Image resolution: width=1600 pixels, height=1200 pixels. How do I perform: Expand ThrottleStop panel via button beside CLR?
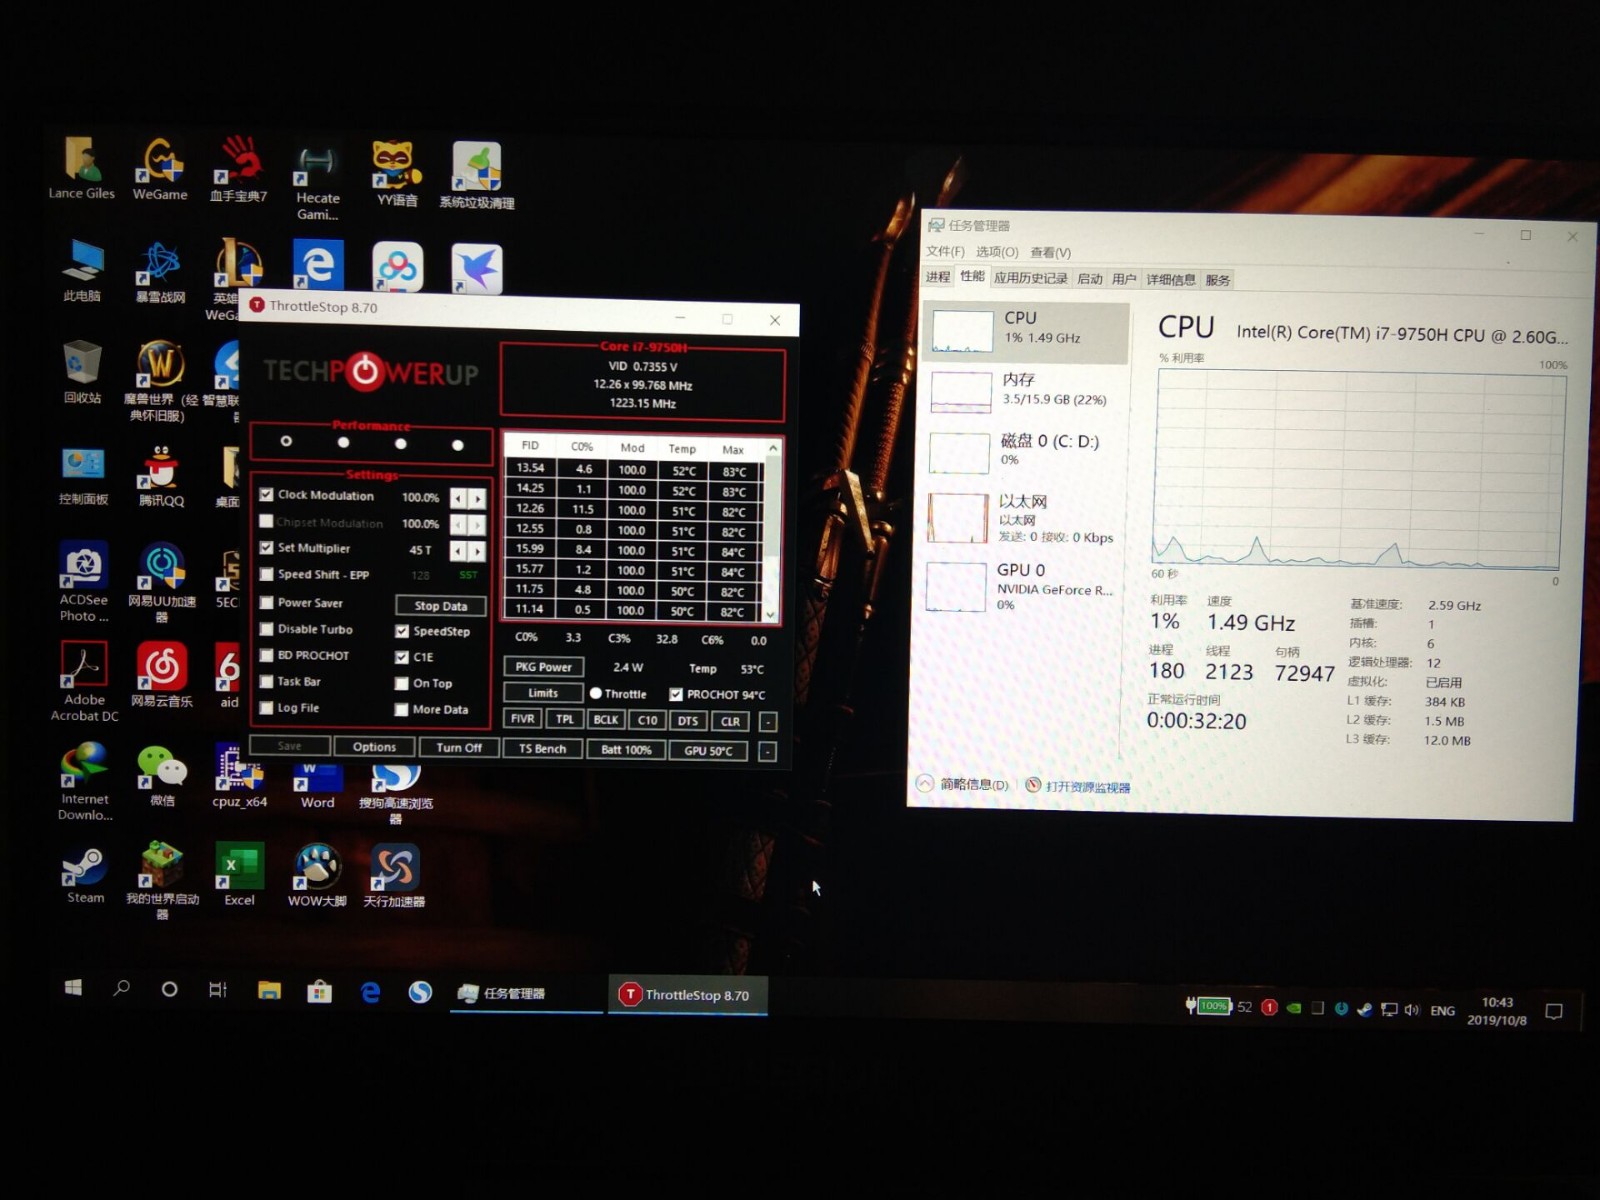768,722
